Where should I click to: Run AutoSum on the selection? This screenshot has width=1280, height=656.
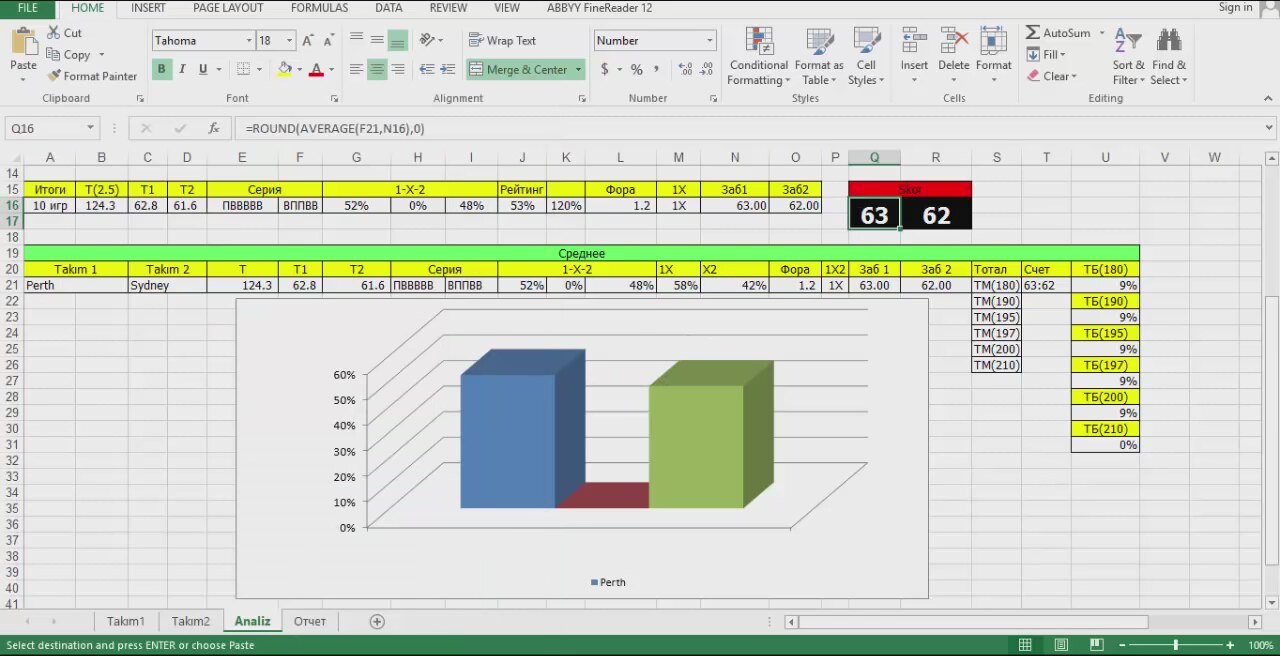(x=1058, y=33)
